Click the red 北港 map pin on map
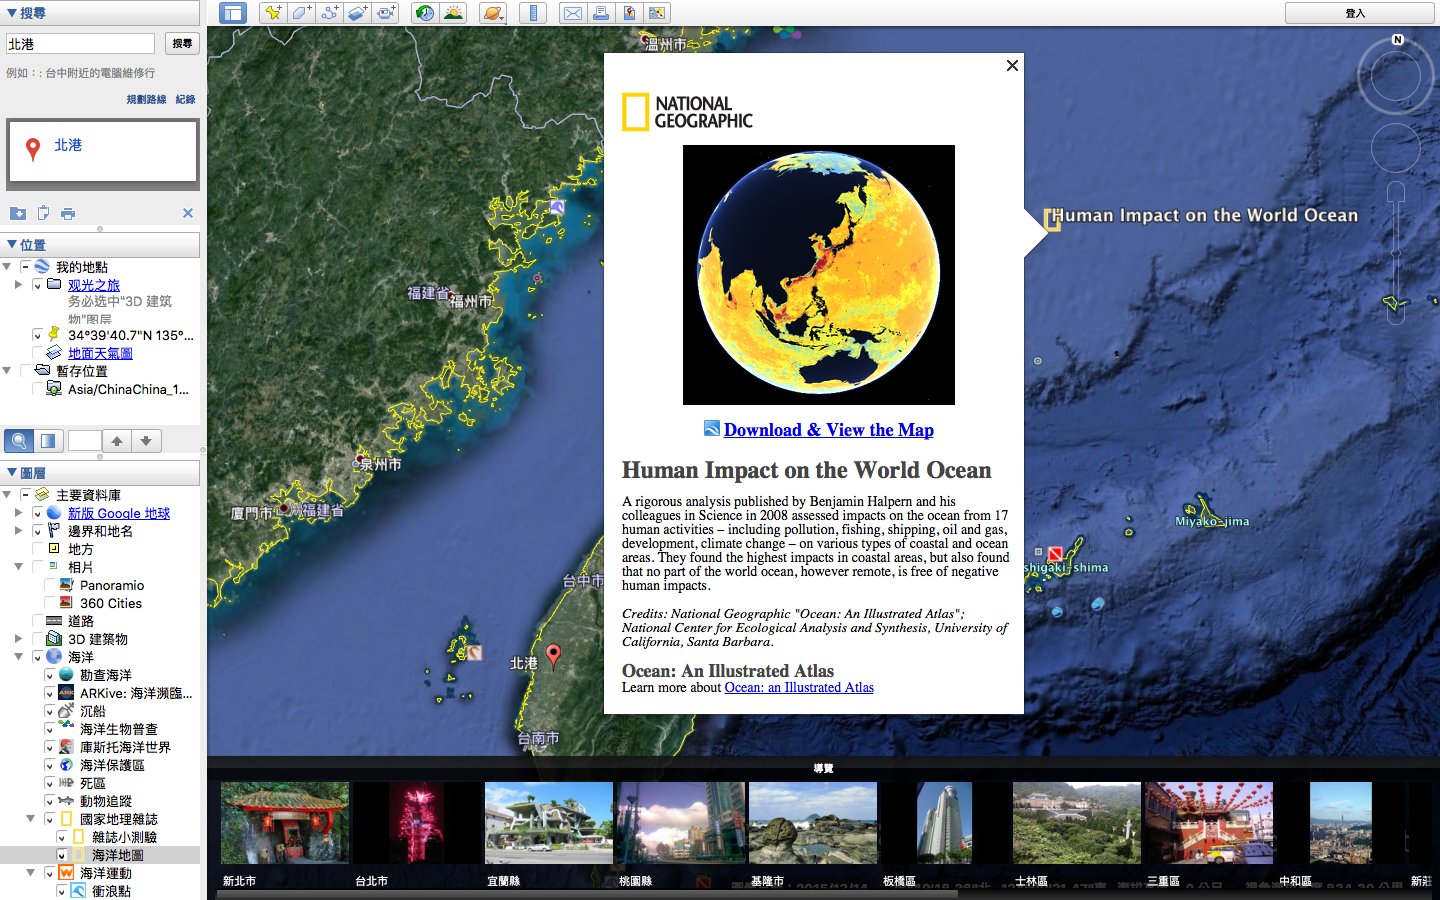Screen dimensions: 1440x900 pyautogui.click(x=553, y=656)
